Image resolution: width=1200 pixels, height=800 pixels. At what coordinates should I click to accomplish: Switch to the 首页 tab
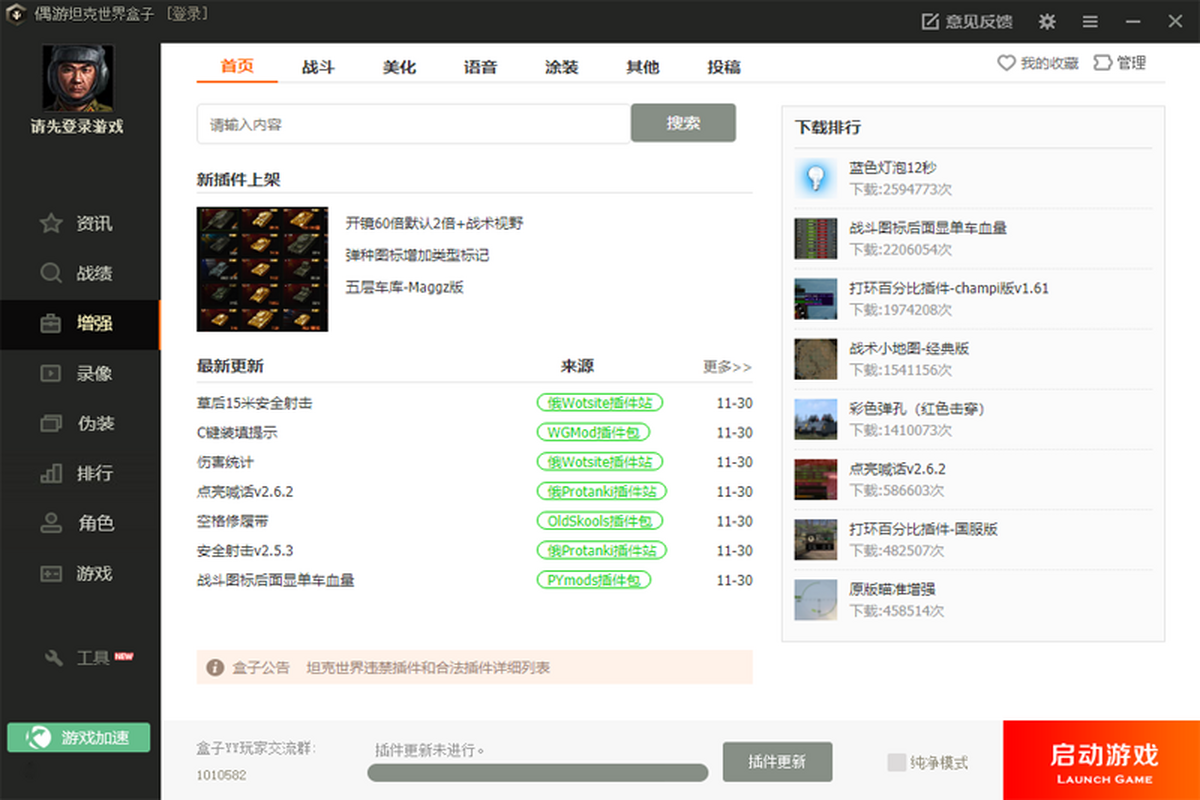point(237,67)
